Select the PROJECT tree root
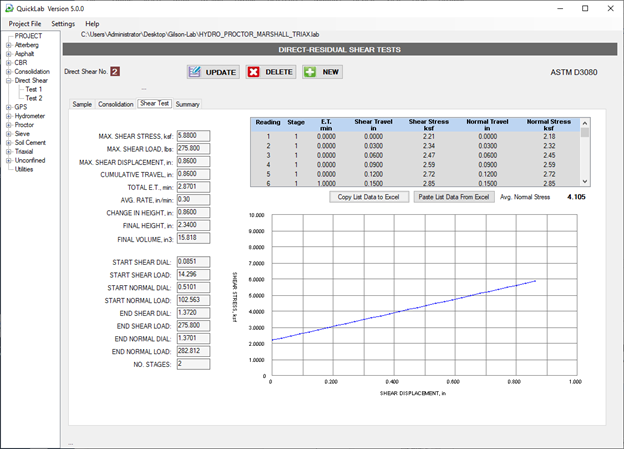624x449 pixels. pos(28,36)
